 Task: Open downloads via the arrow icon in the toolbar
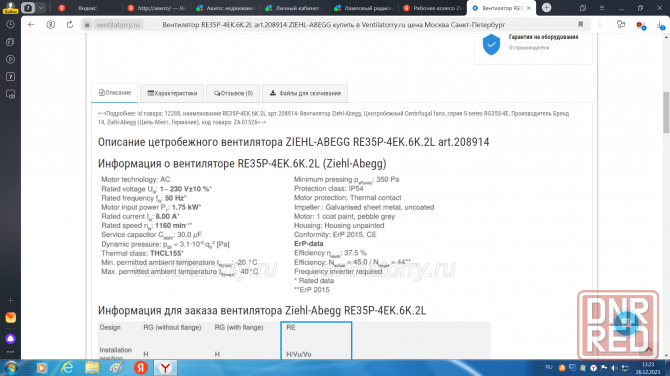(x=661, y=25)
